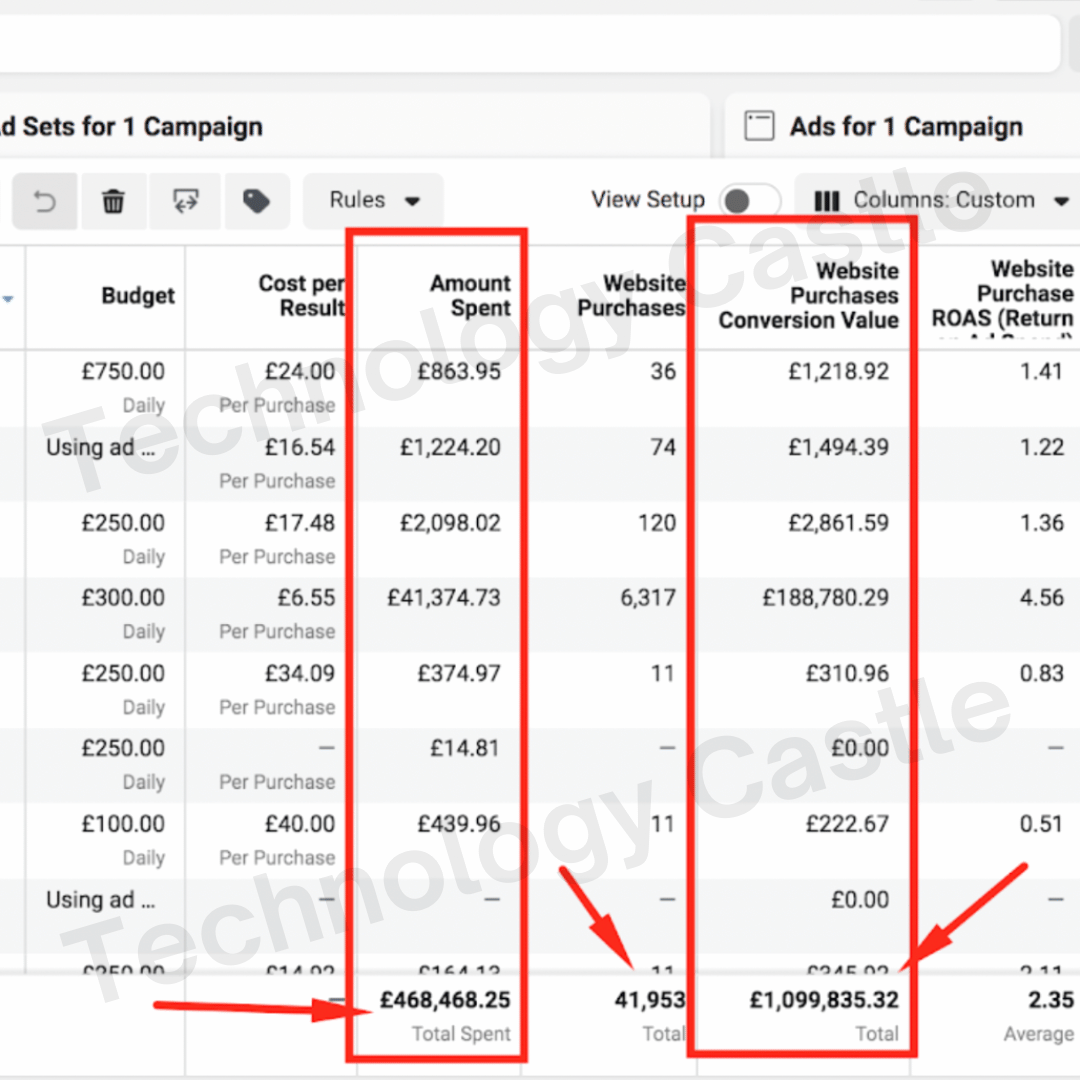Toggle the View Setup switch on
The height and width of the screenshot is (1080, 1080).
click(750, 200)
